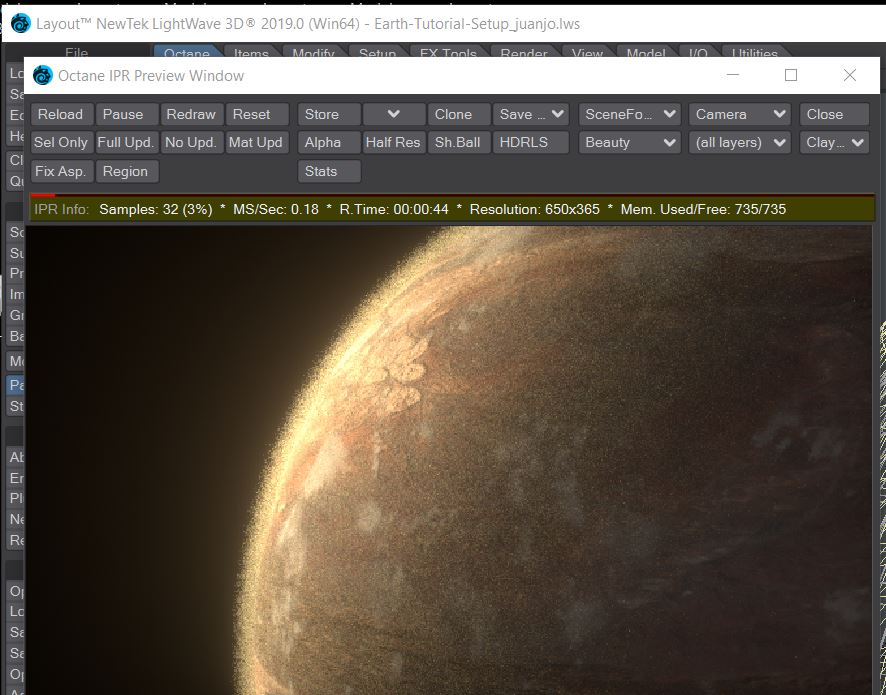Toggle Half Res rendering

point(394,142)
